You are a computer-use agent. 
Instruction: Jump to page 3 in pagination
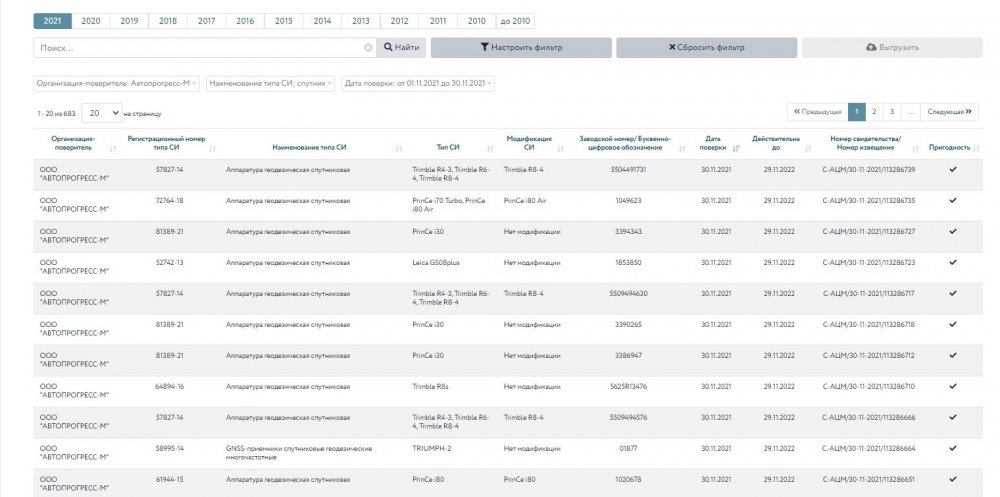tap(892, 112)
